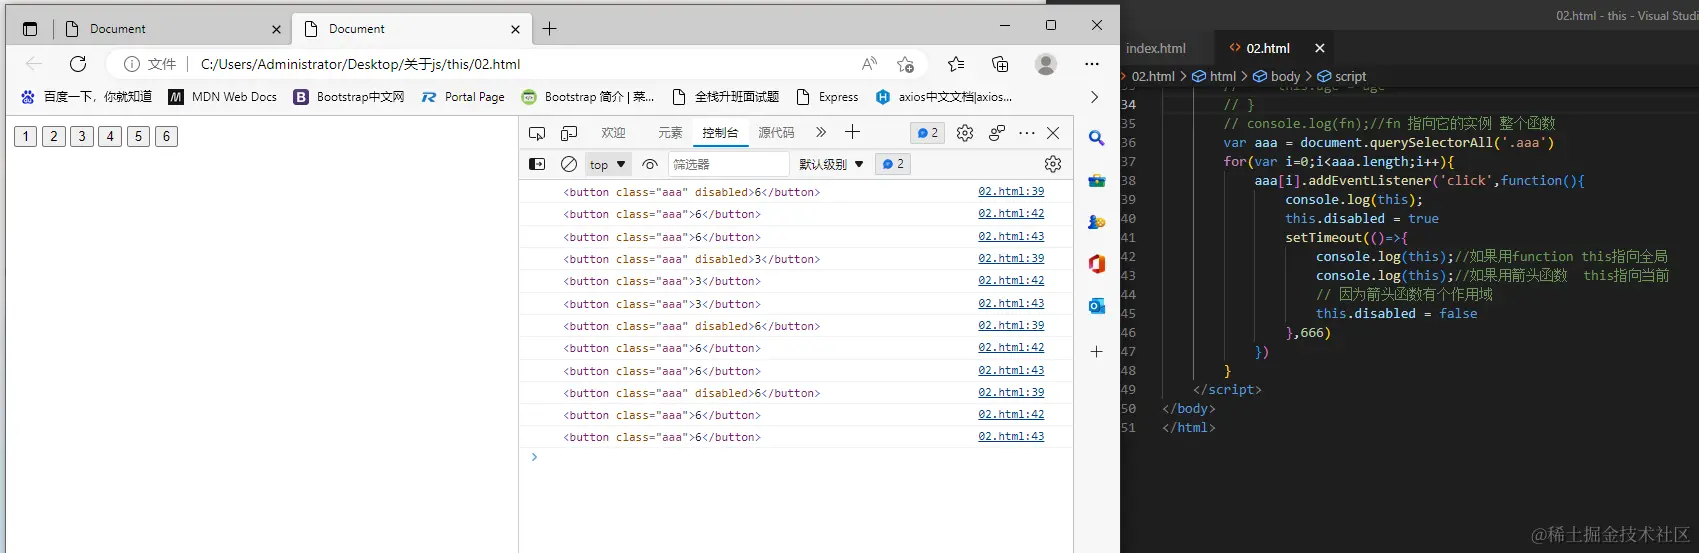
Task: Toggle device emulation icon in DevTools
Action: tap(569, 133)
